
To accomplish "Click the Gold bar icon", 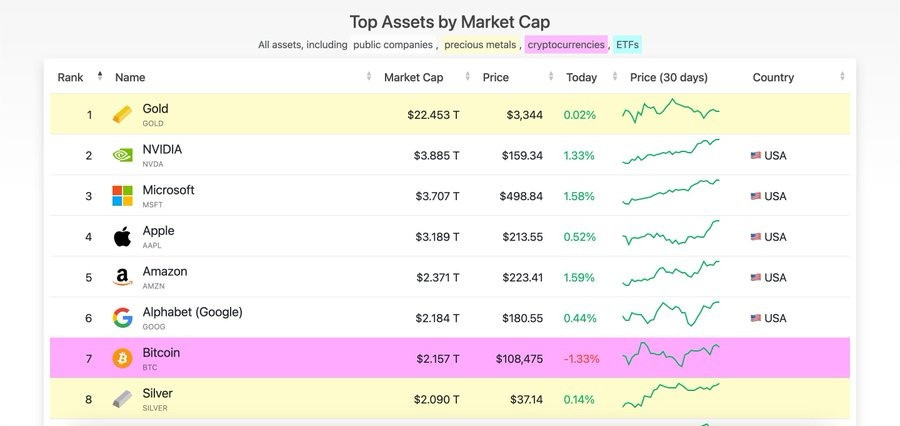I will [x=122, y=115].
